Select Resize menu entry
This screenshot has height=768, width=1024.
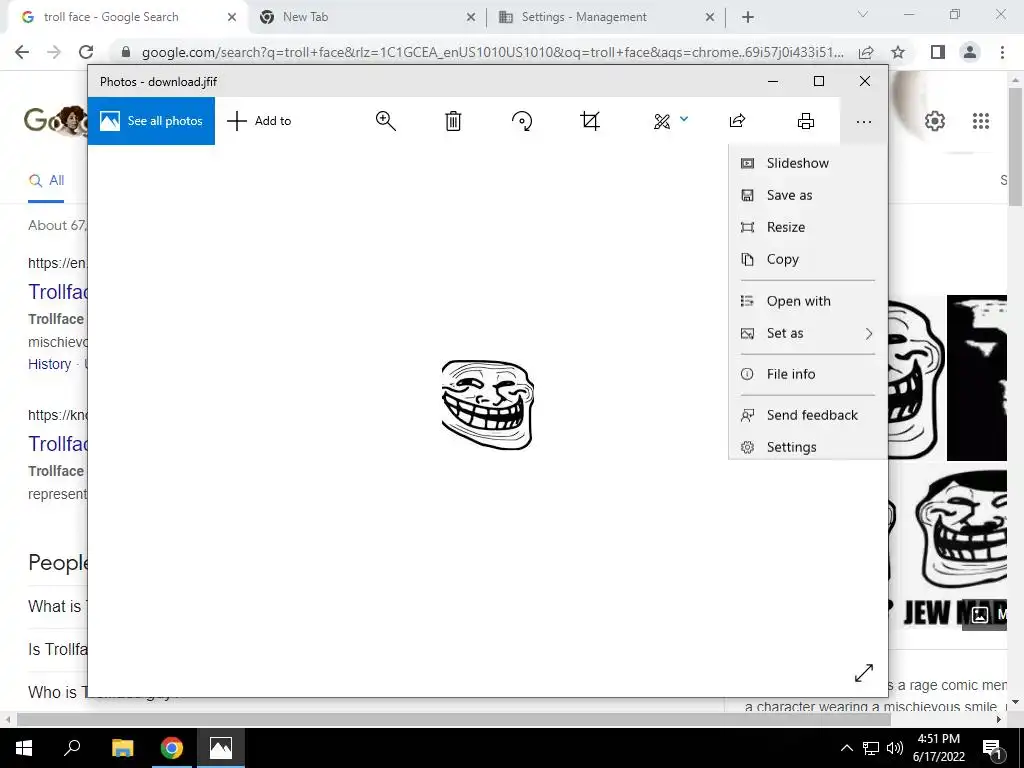[808, 227]
